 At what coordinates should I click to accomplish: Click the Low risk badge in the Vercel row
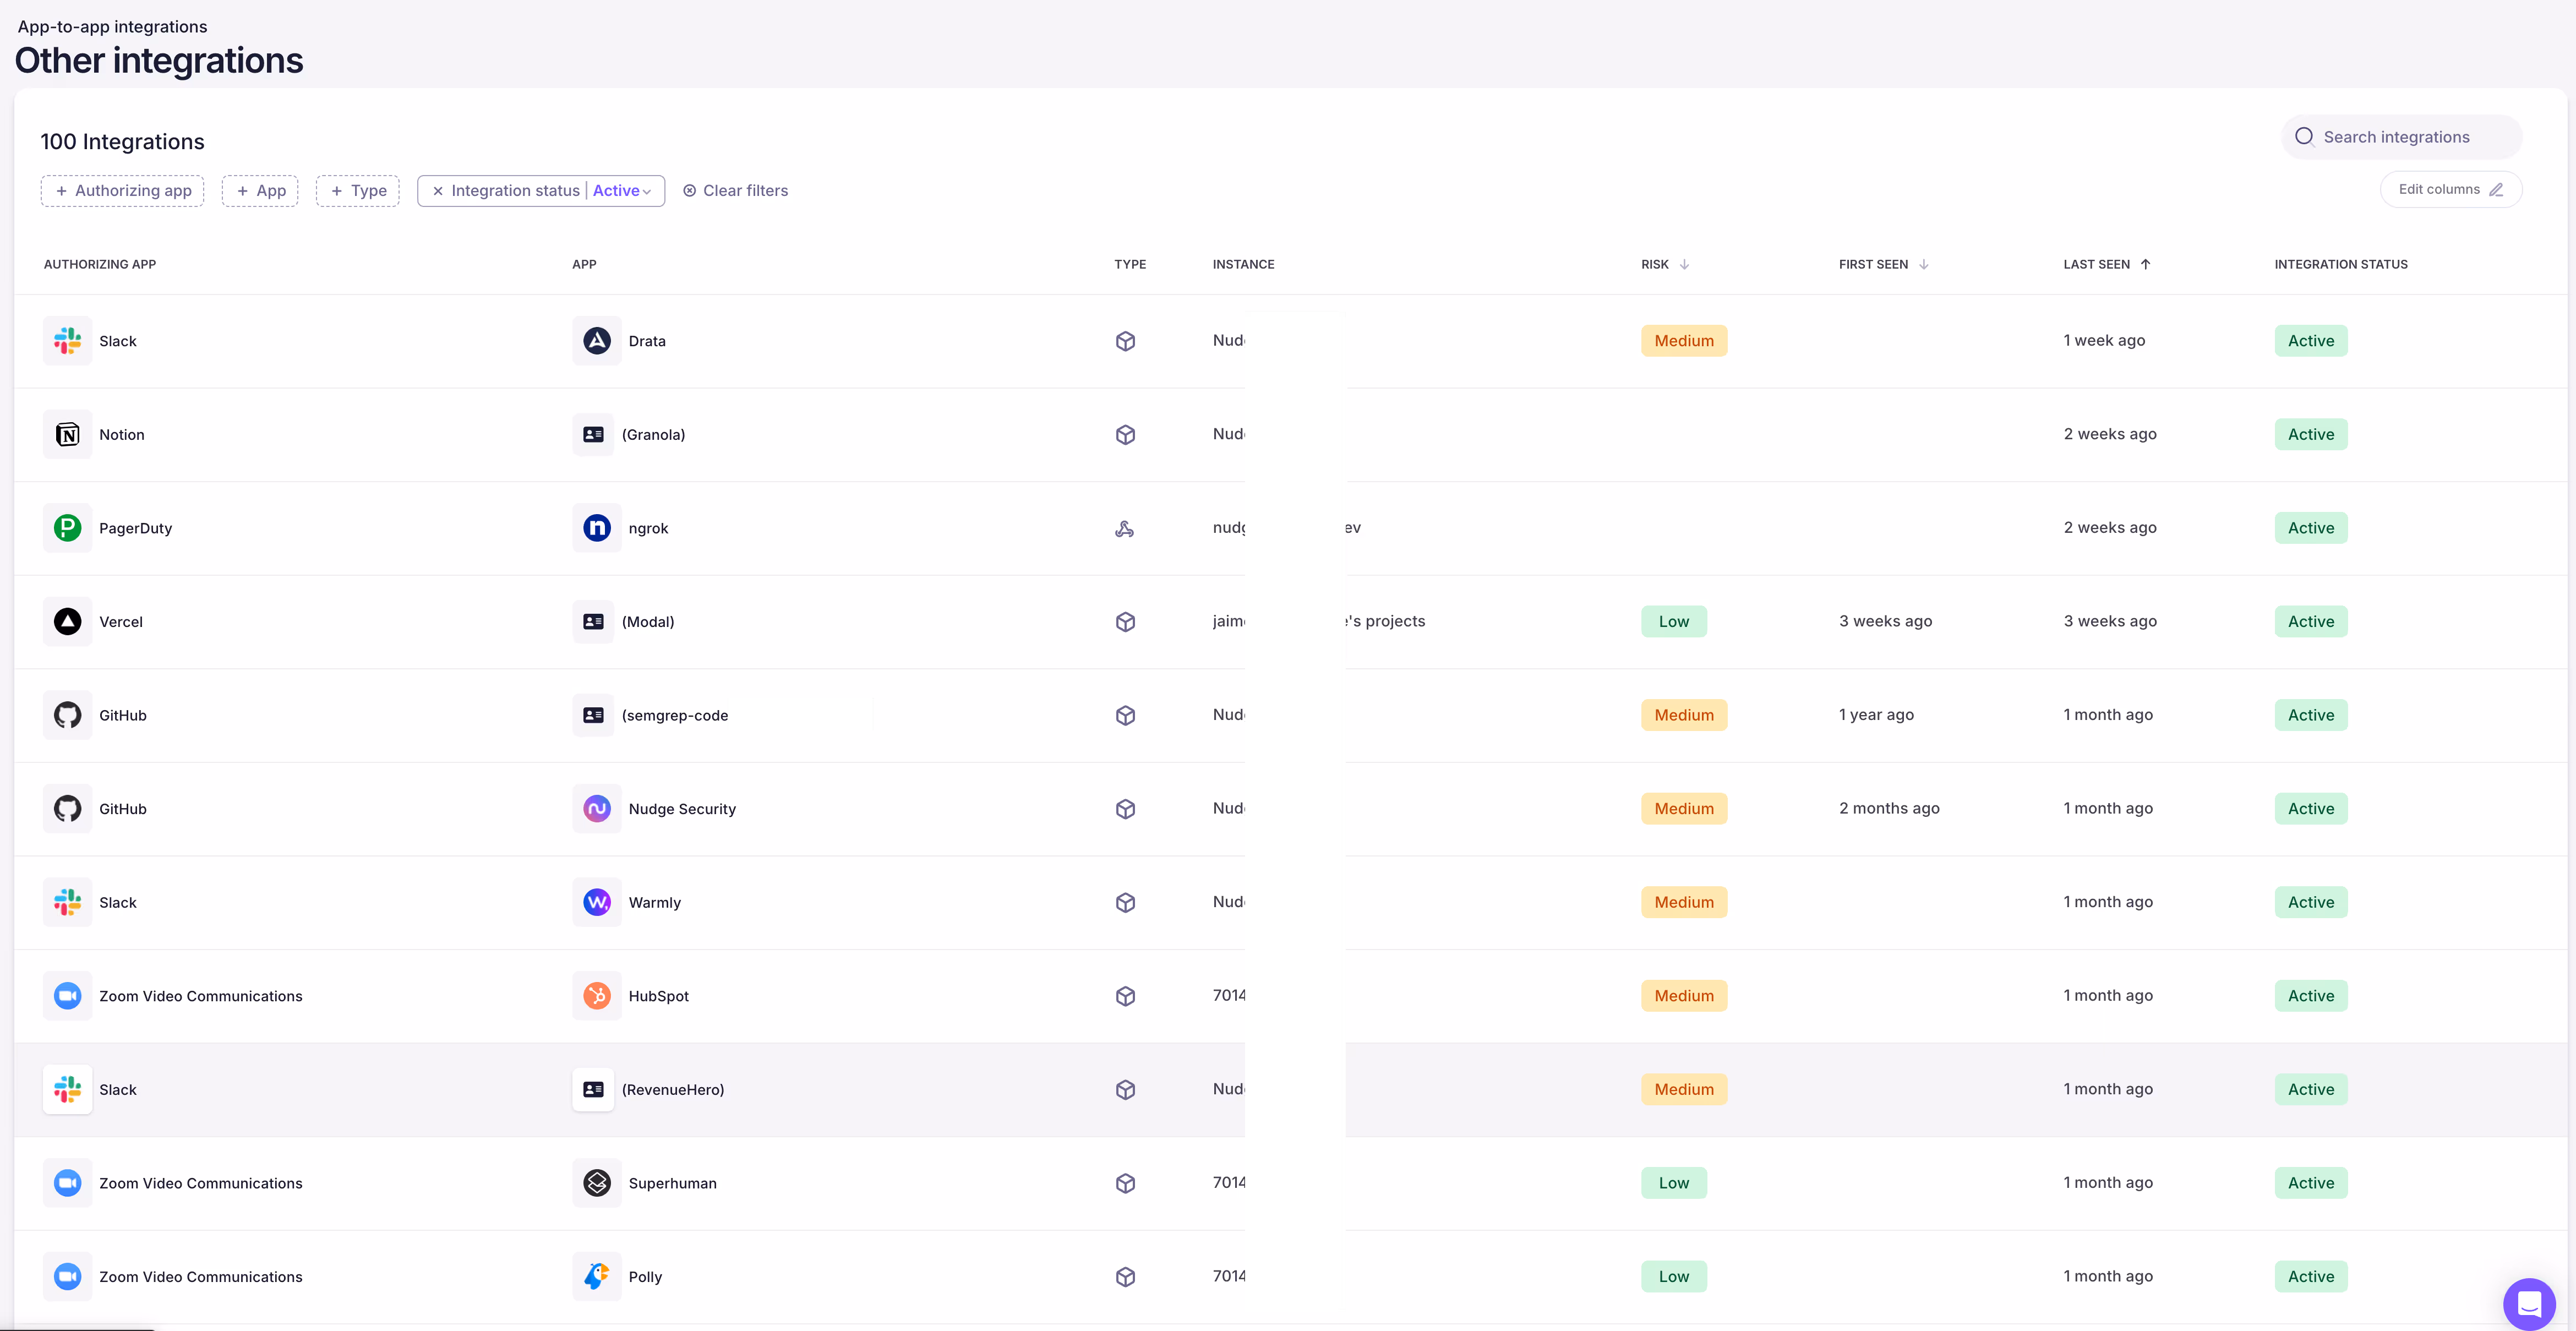pos(1674,622)
